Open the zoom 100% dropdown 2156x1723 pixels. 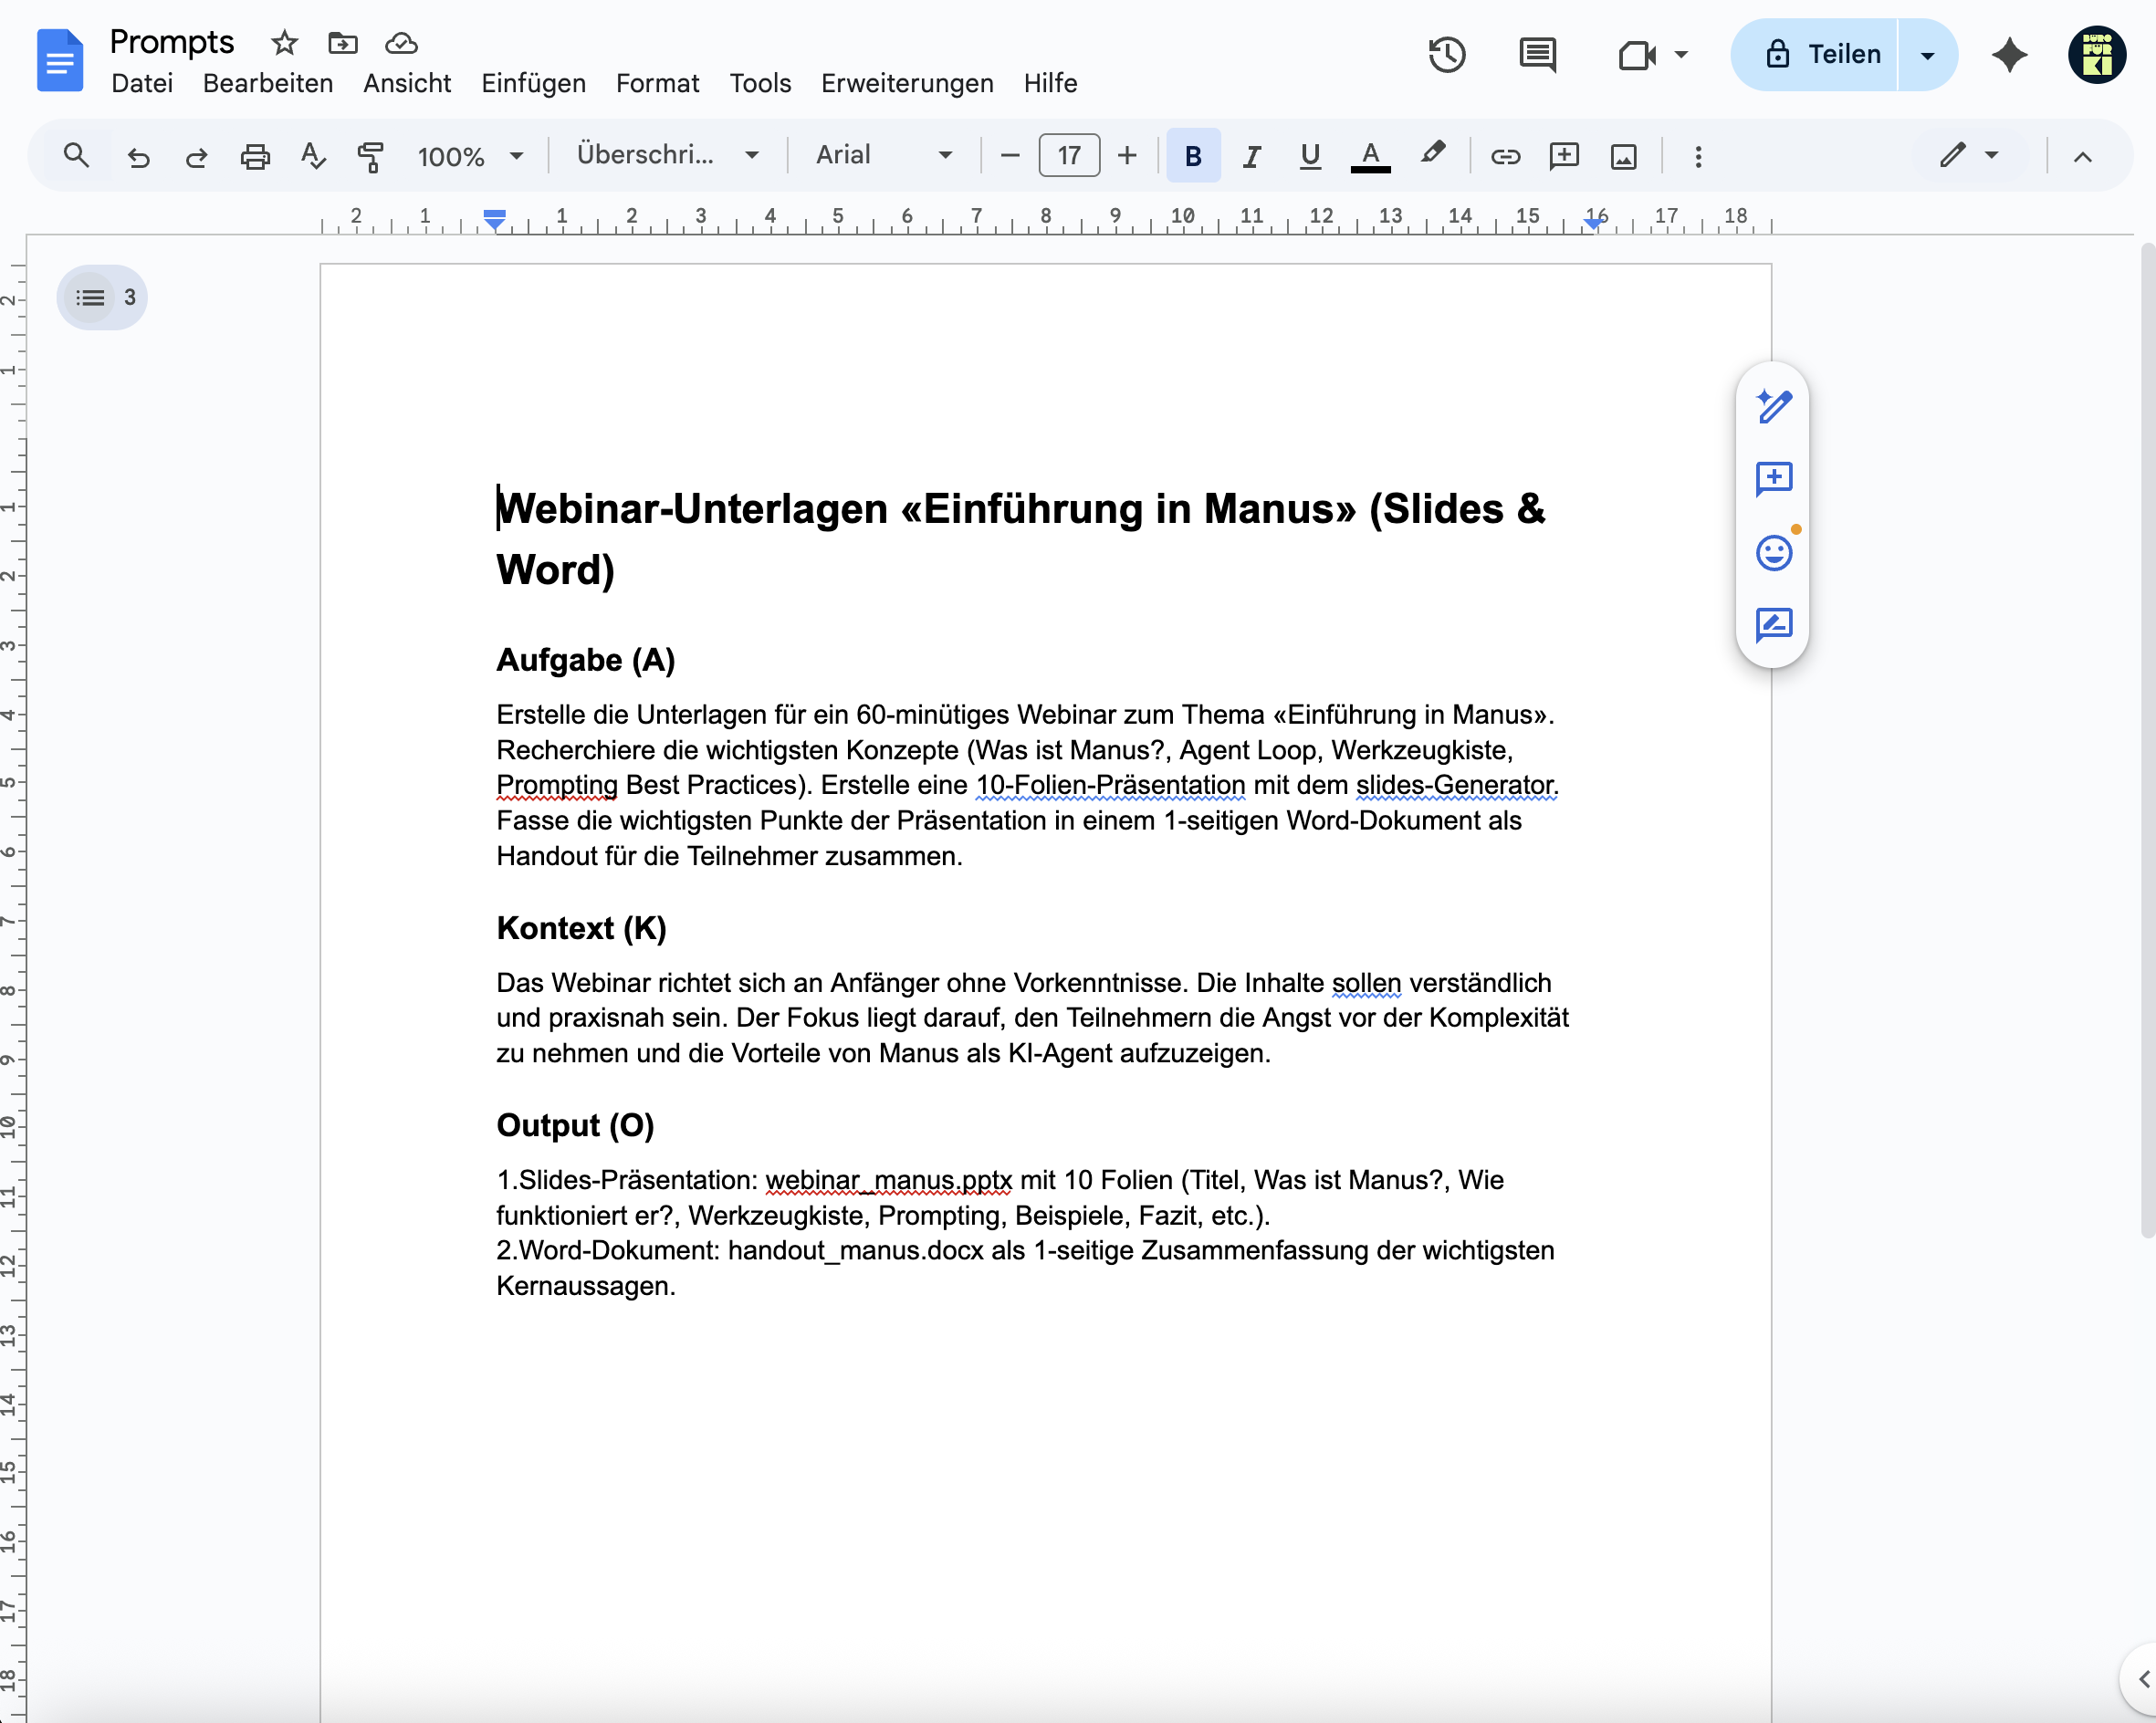point(470,156)
